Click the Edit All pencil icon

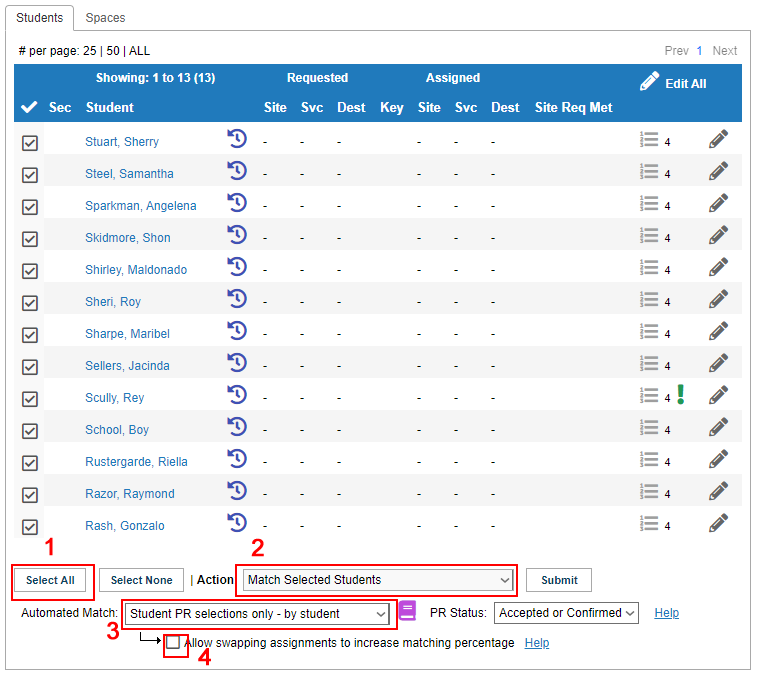[649, 81]
